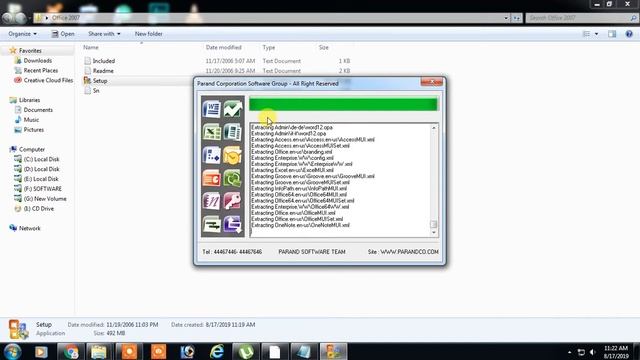
Task: Click the PARAND SOFTWARE TEAM label
Action: pyautogui.click(x=312, y=252)
